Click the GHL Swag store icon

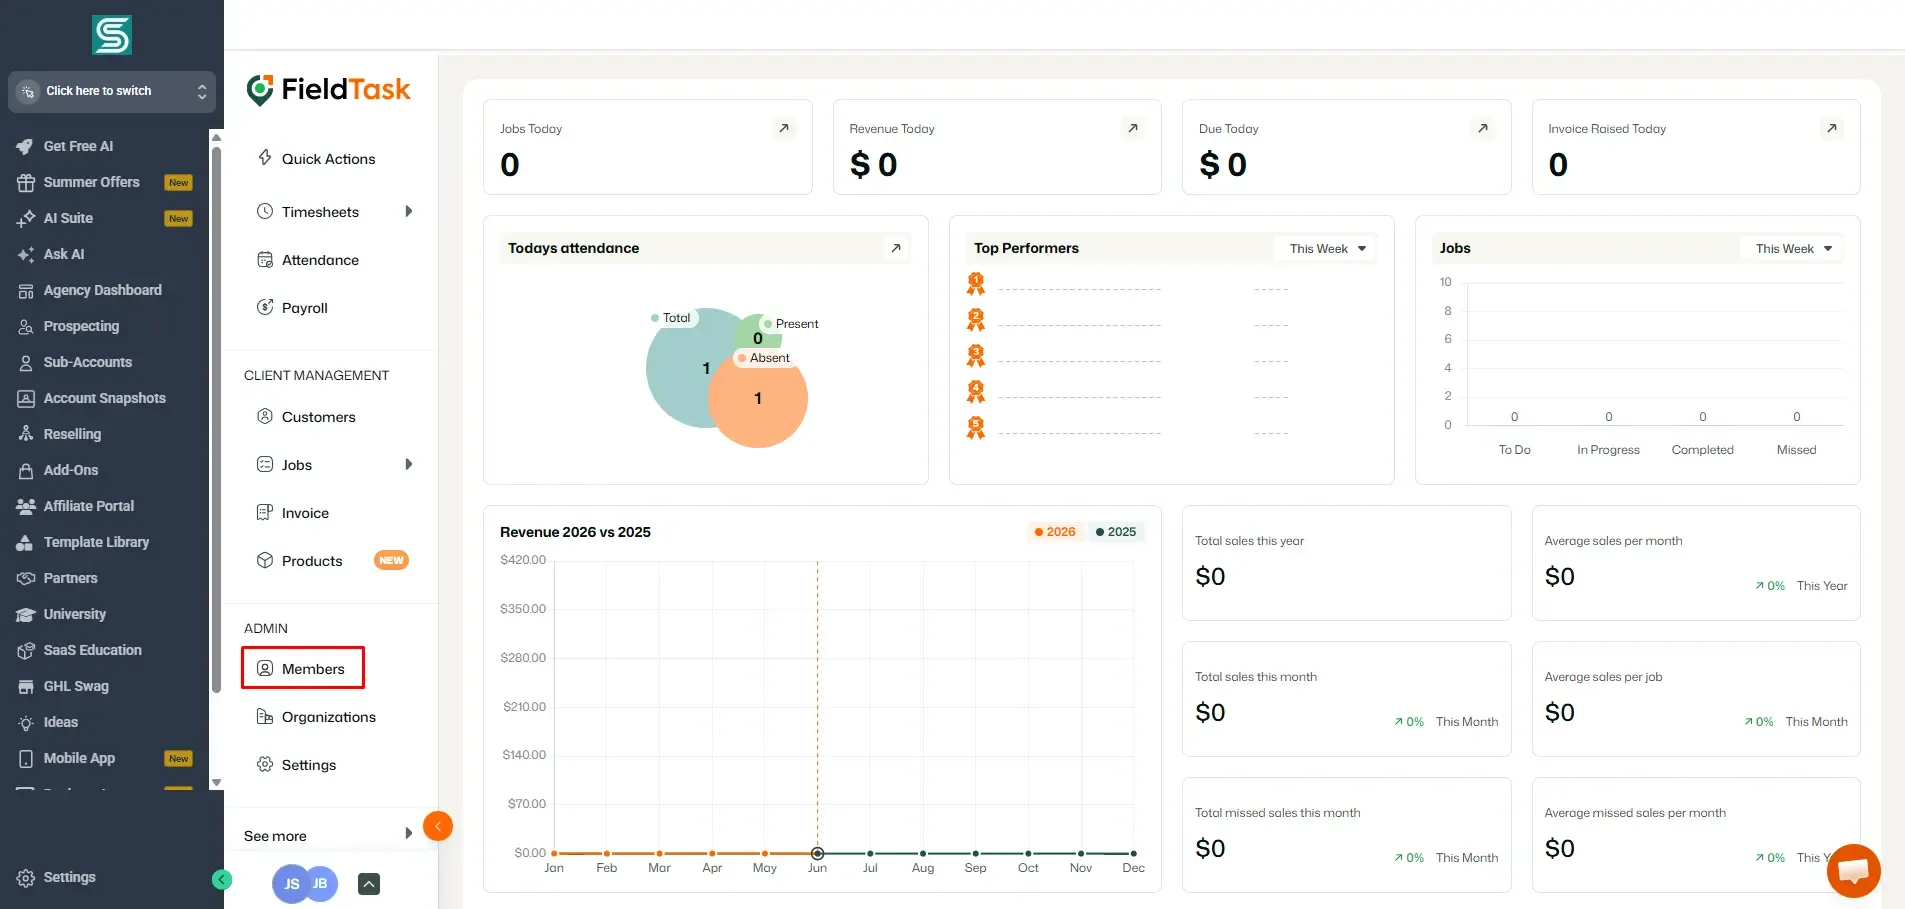click(25, 686)
